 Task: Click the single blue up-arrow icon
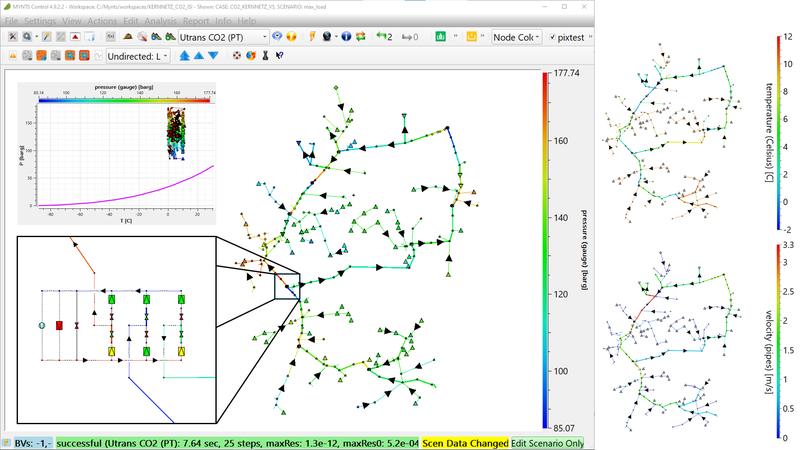199,56
